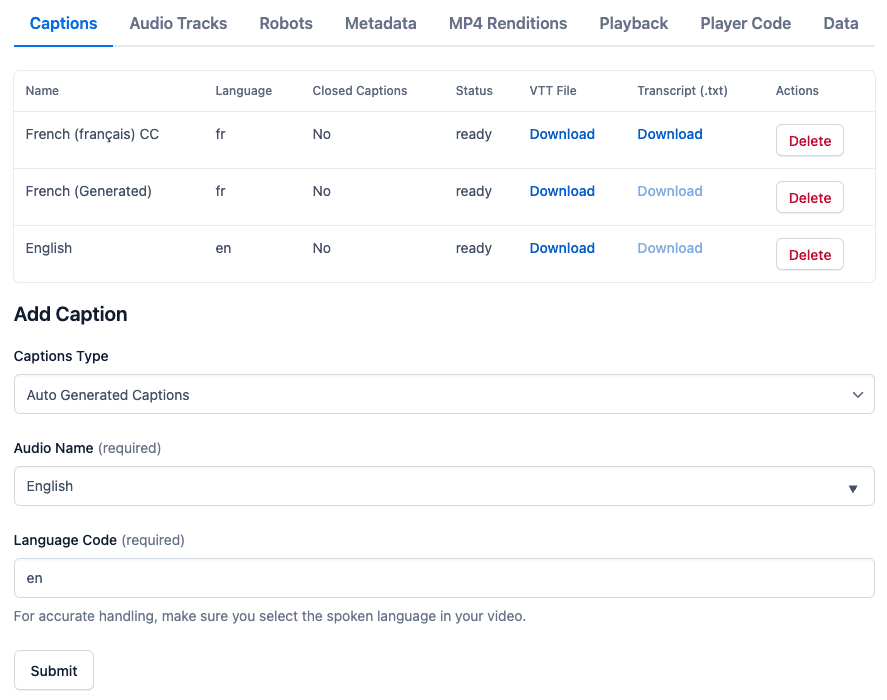Image resolution: width=887 pixels, height=700 pixels.
Task: Download transcript for French (Generated)
Action: [x=670, y=191]
